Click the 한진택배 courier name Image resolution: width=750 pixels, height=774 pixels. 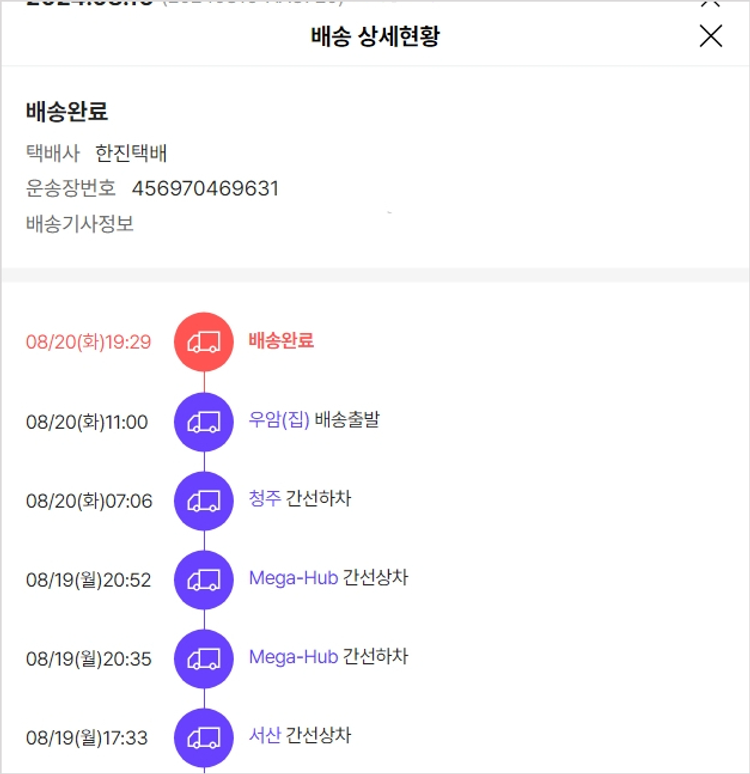131,154
